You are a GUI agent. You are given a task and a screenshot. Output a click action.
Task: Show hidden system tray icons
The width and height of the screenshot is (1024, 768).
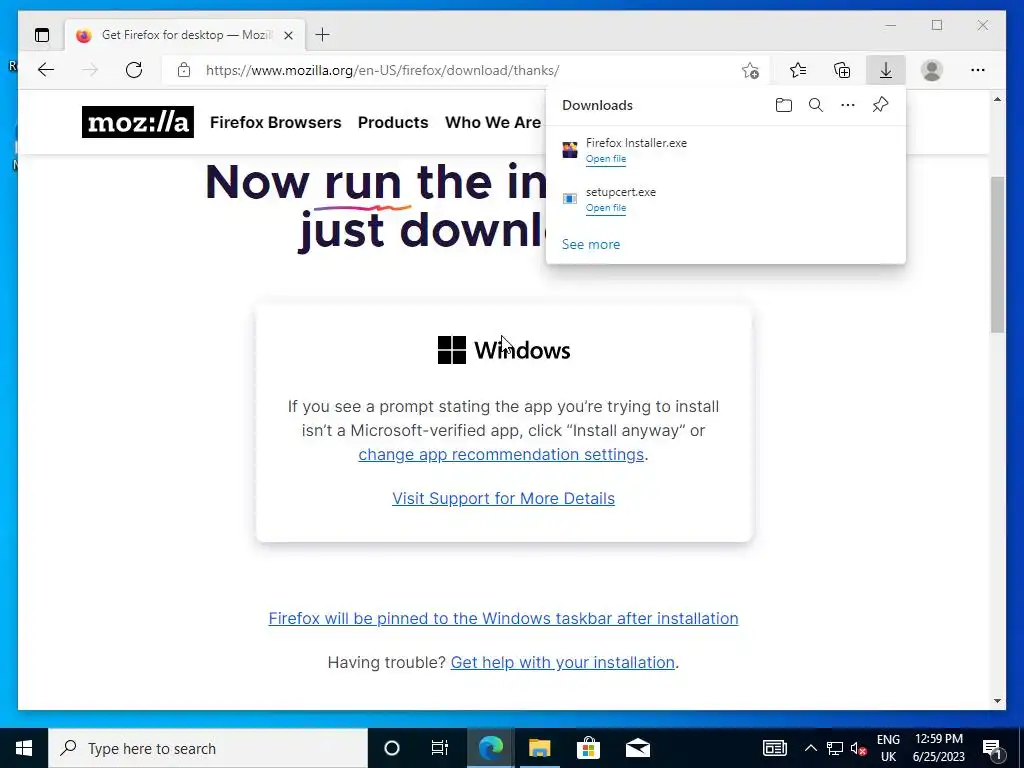810,748
